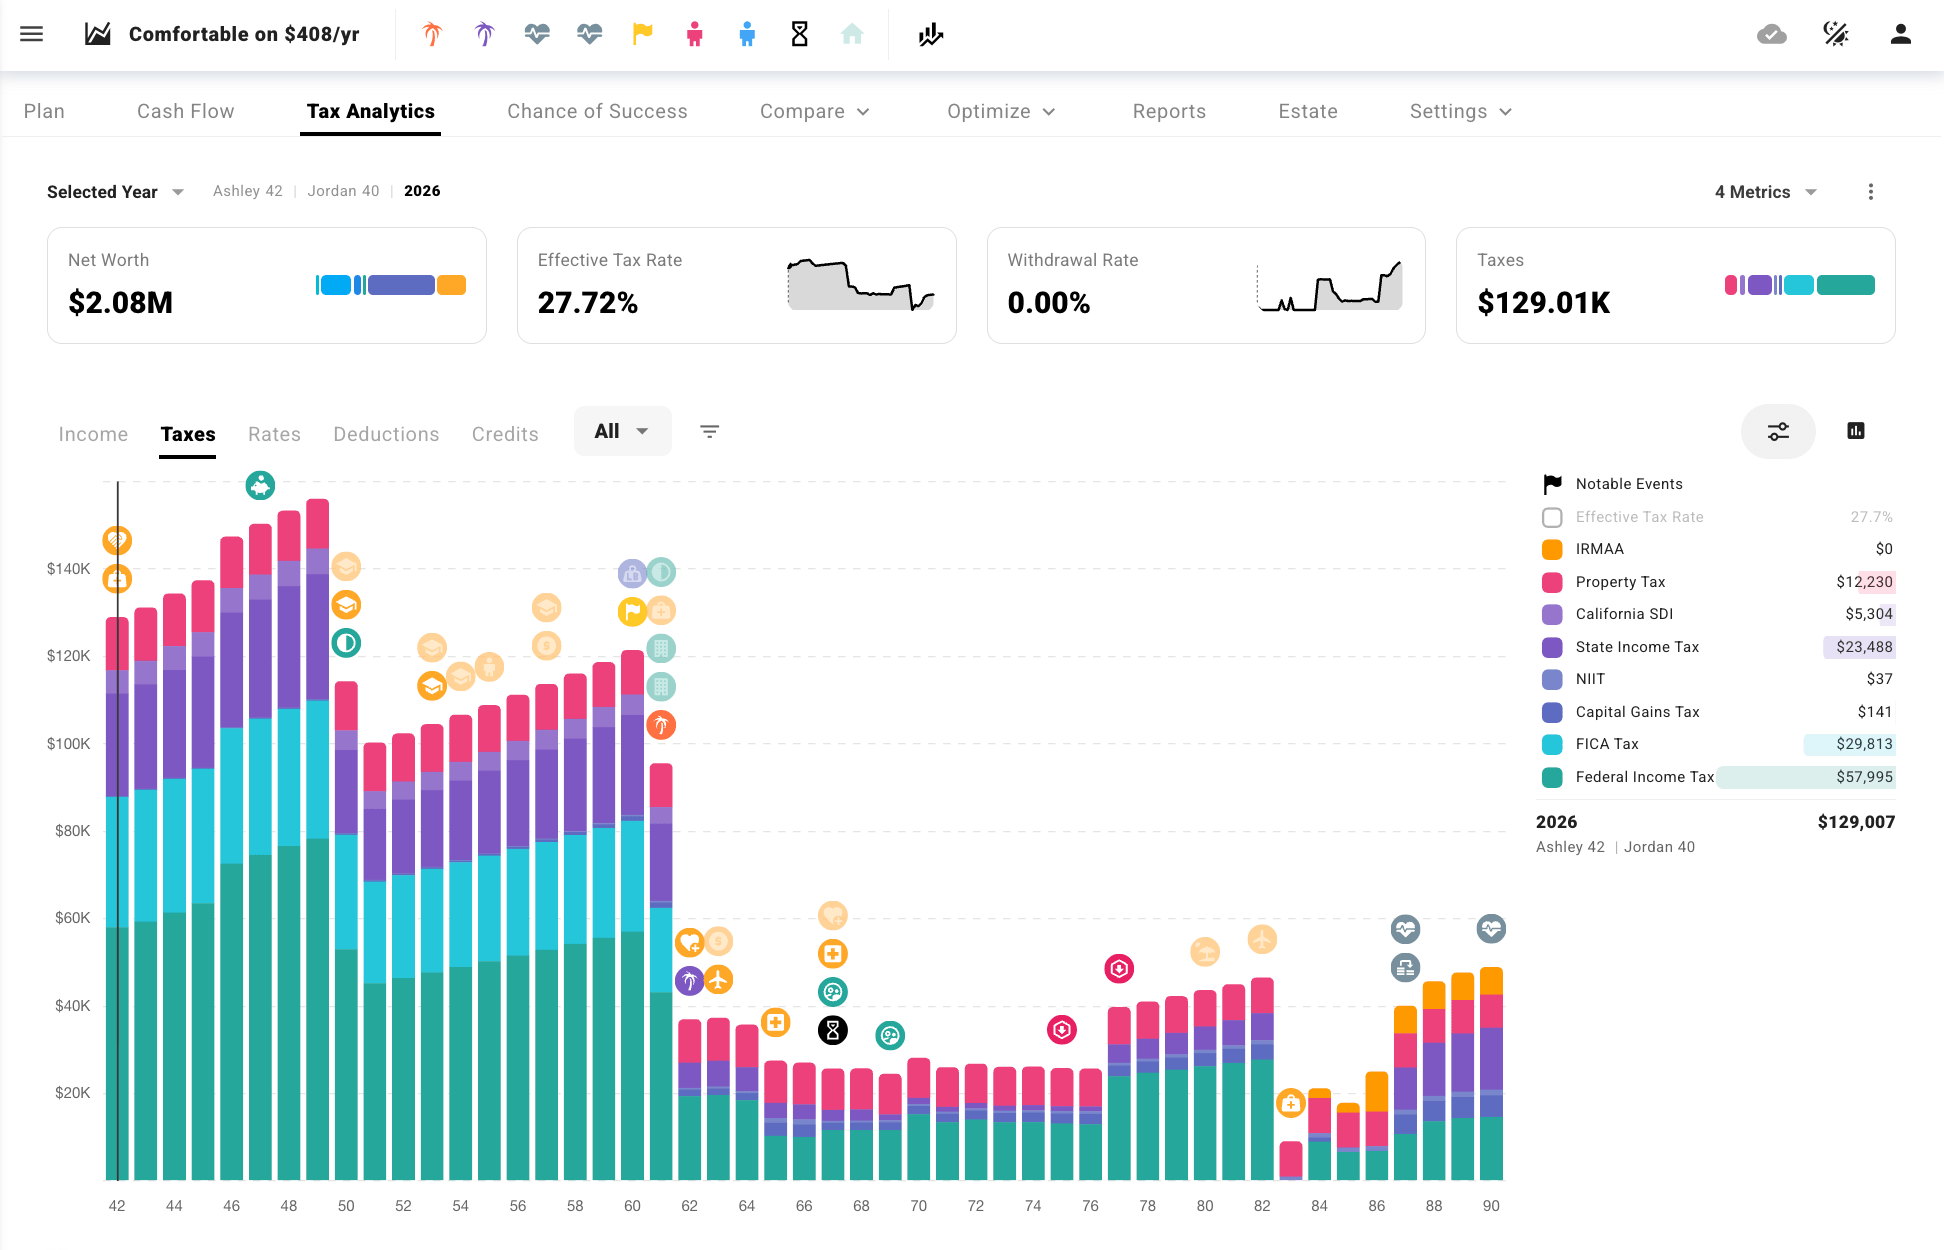The height and width of the screenshot is (1250, 1944).
Task: Open the Taxes metric card
Action: [1676, 285]
